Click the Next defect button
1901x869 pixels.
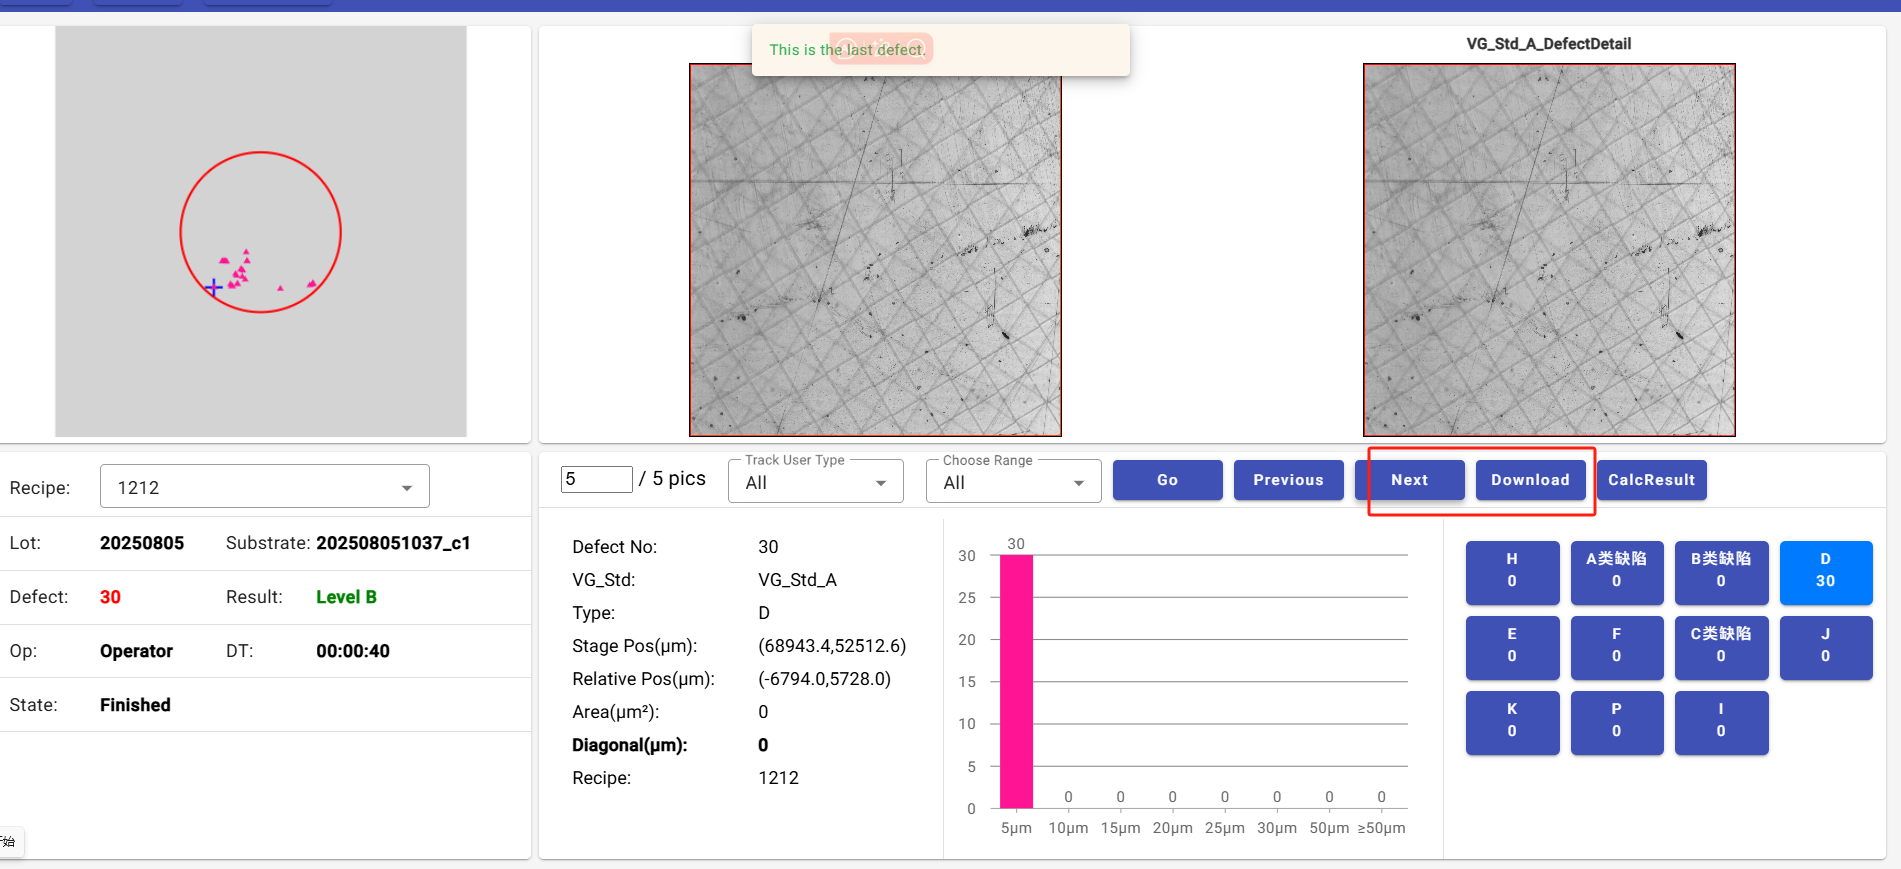[x=1409, y=480]
